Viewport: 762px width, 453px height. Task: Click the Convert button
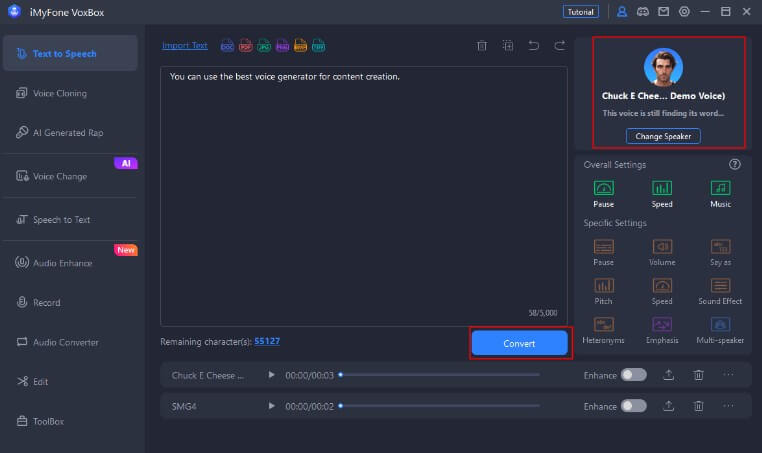point(520,343)
